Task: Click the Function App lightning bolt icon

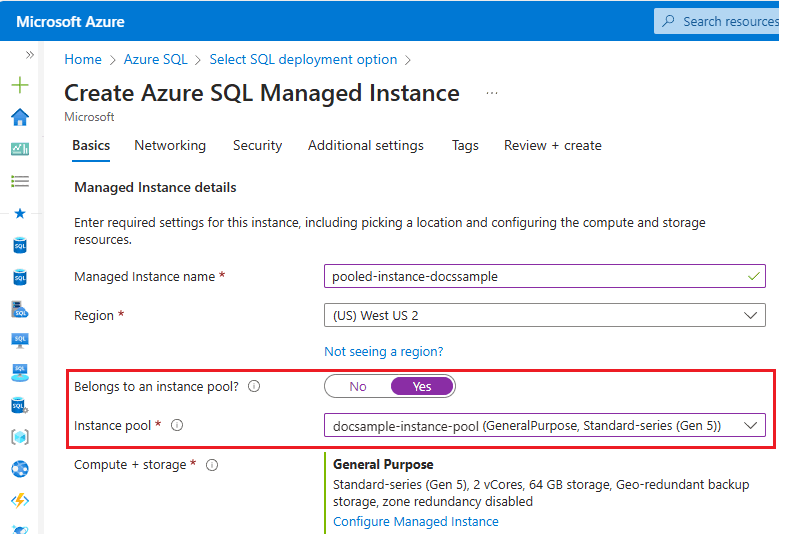Action: tap(20, 501)
